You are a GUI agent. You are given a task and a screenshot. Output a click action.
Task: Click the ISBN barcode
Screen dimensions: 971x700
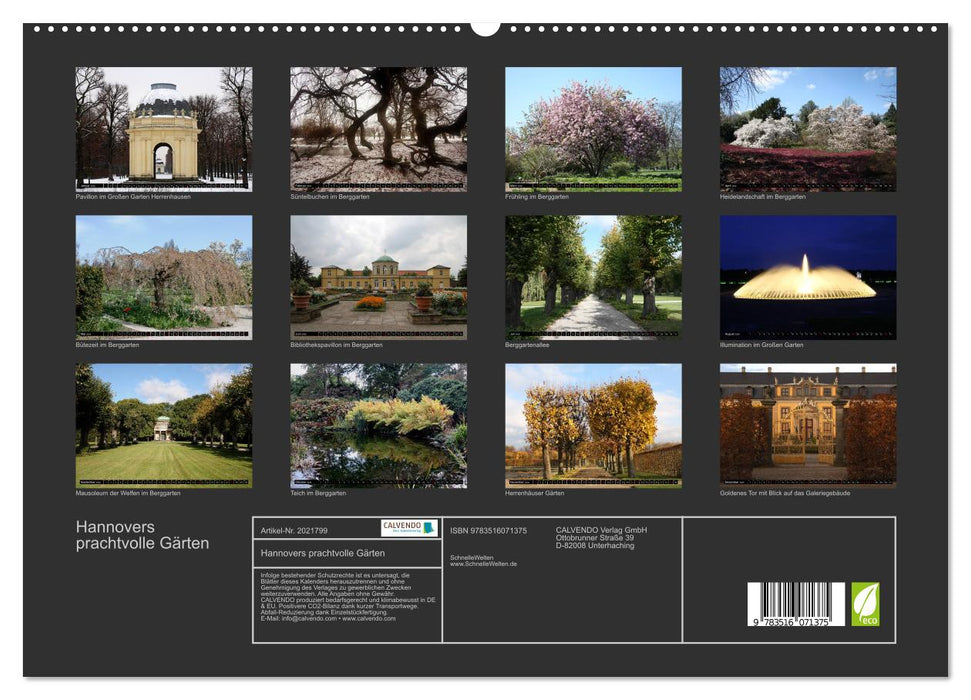click(x=796, y=605)
